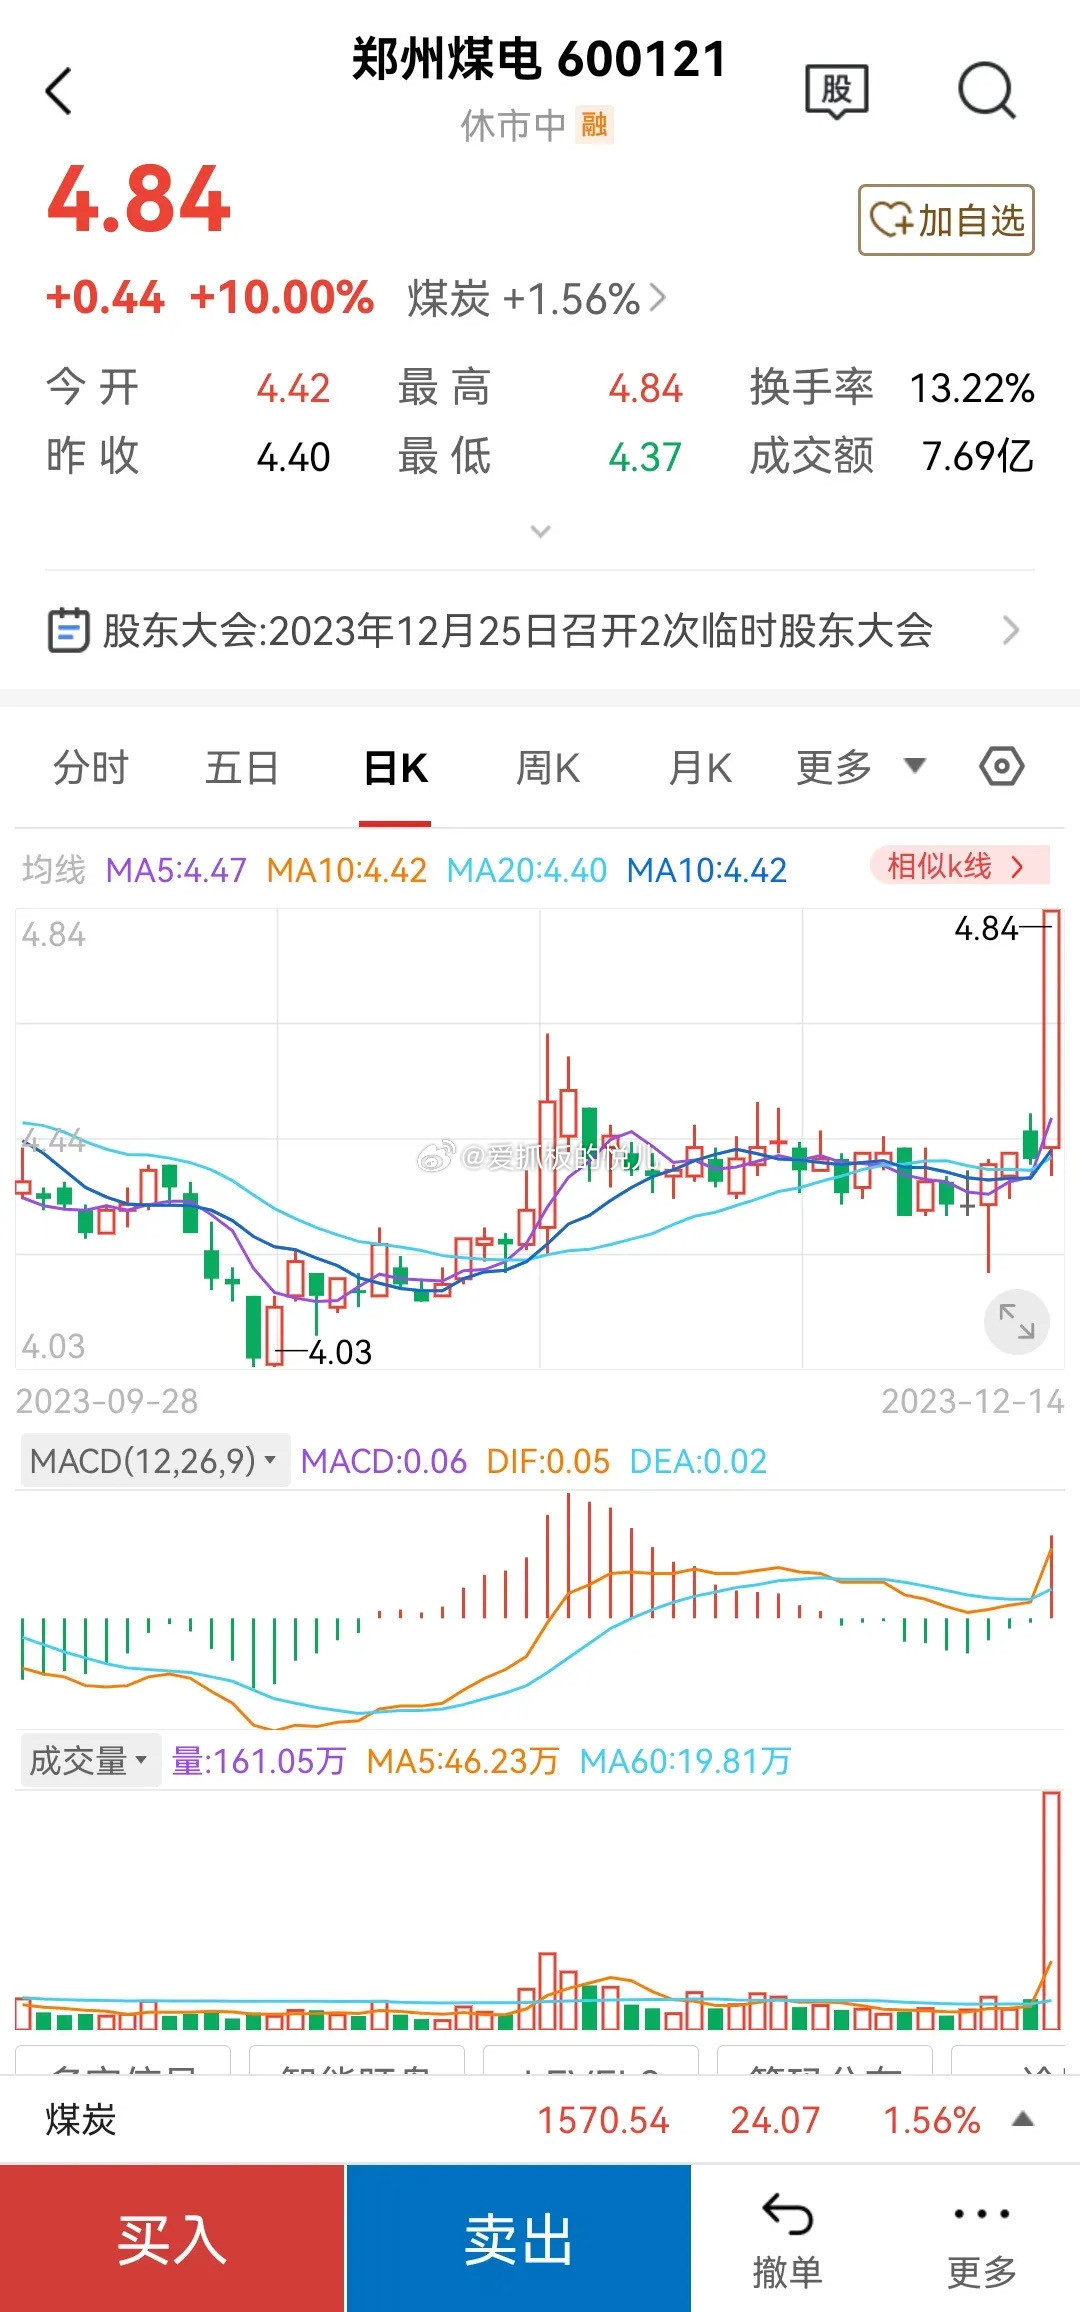Tap the 融 margin trading badge
The height and width of the screenshot is (2312, 1080).
coord(595,125)
